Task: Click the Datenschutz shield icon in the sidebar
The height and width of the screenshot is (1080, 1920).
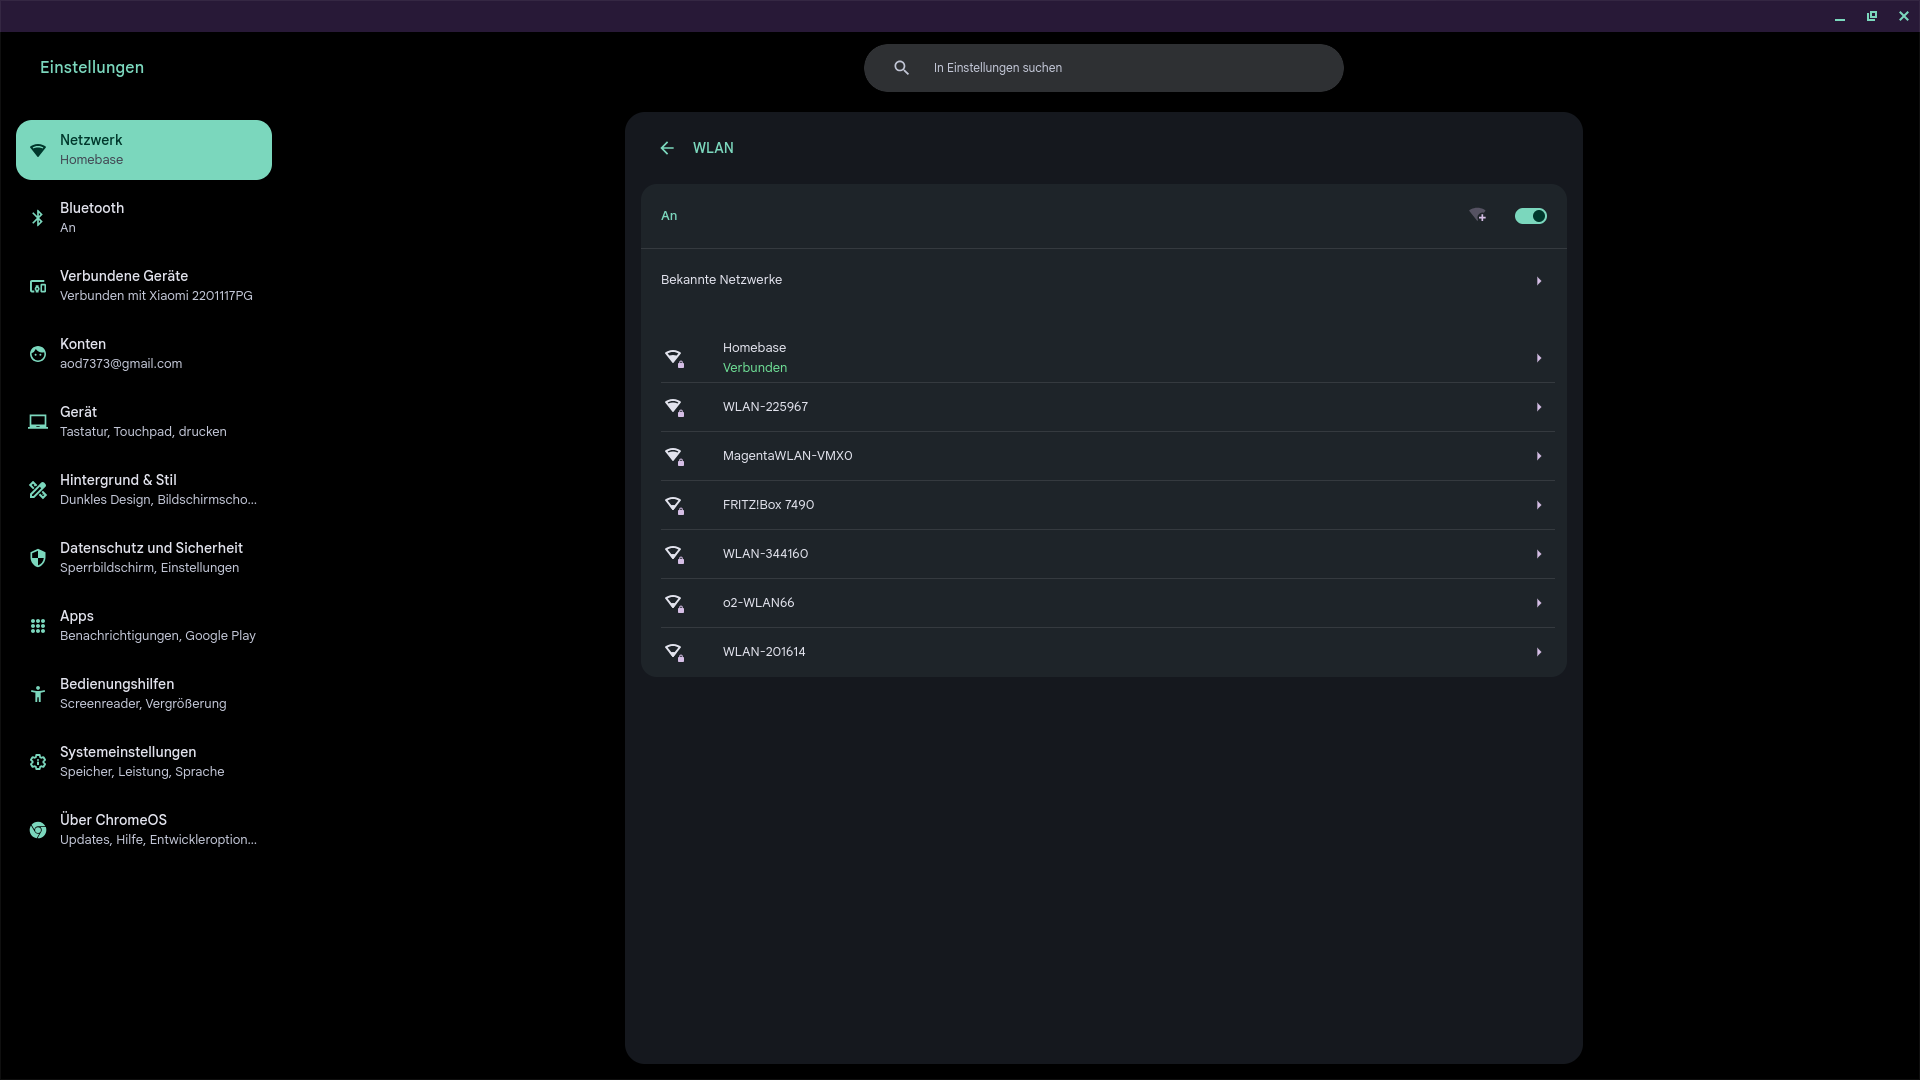Action: (x=38, y=558)
